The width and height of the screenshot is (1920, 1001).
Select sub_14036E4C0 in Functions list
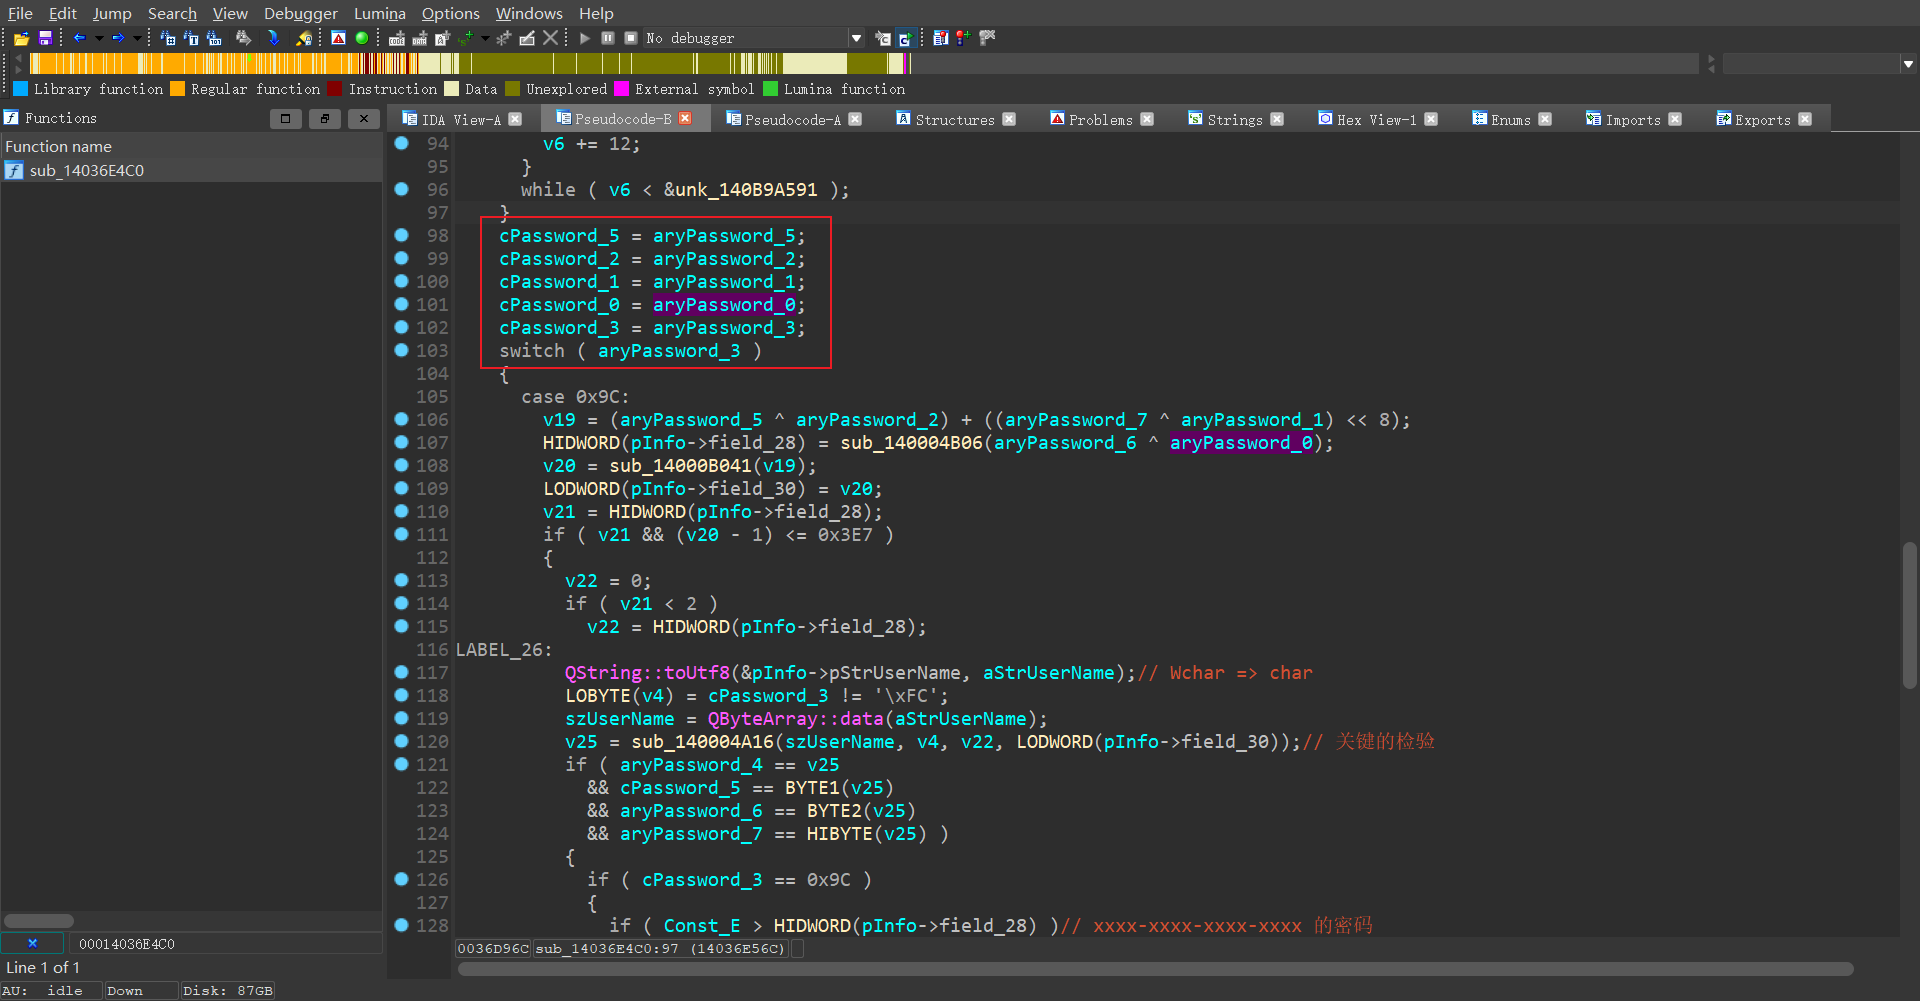87,171
